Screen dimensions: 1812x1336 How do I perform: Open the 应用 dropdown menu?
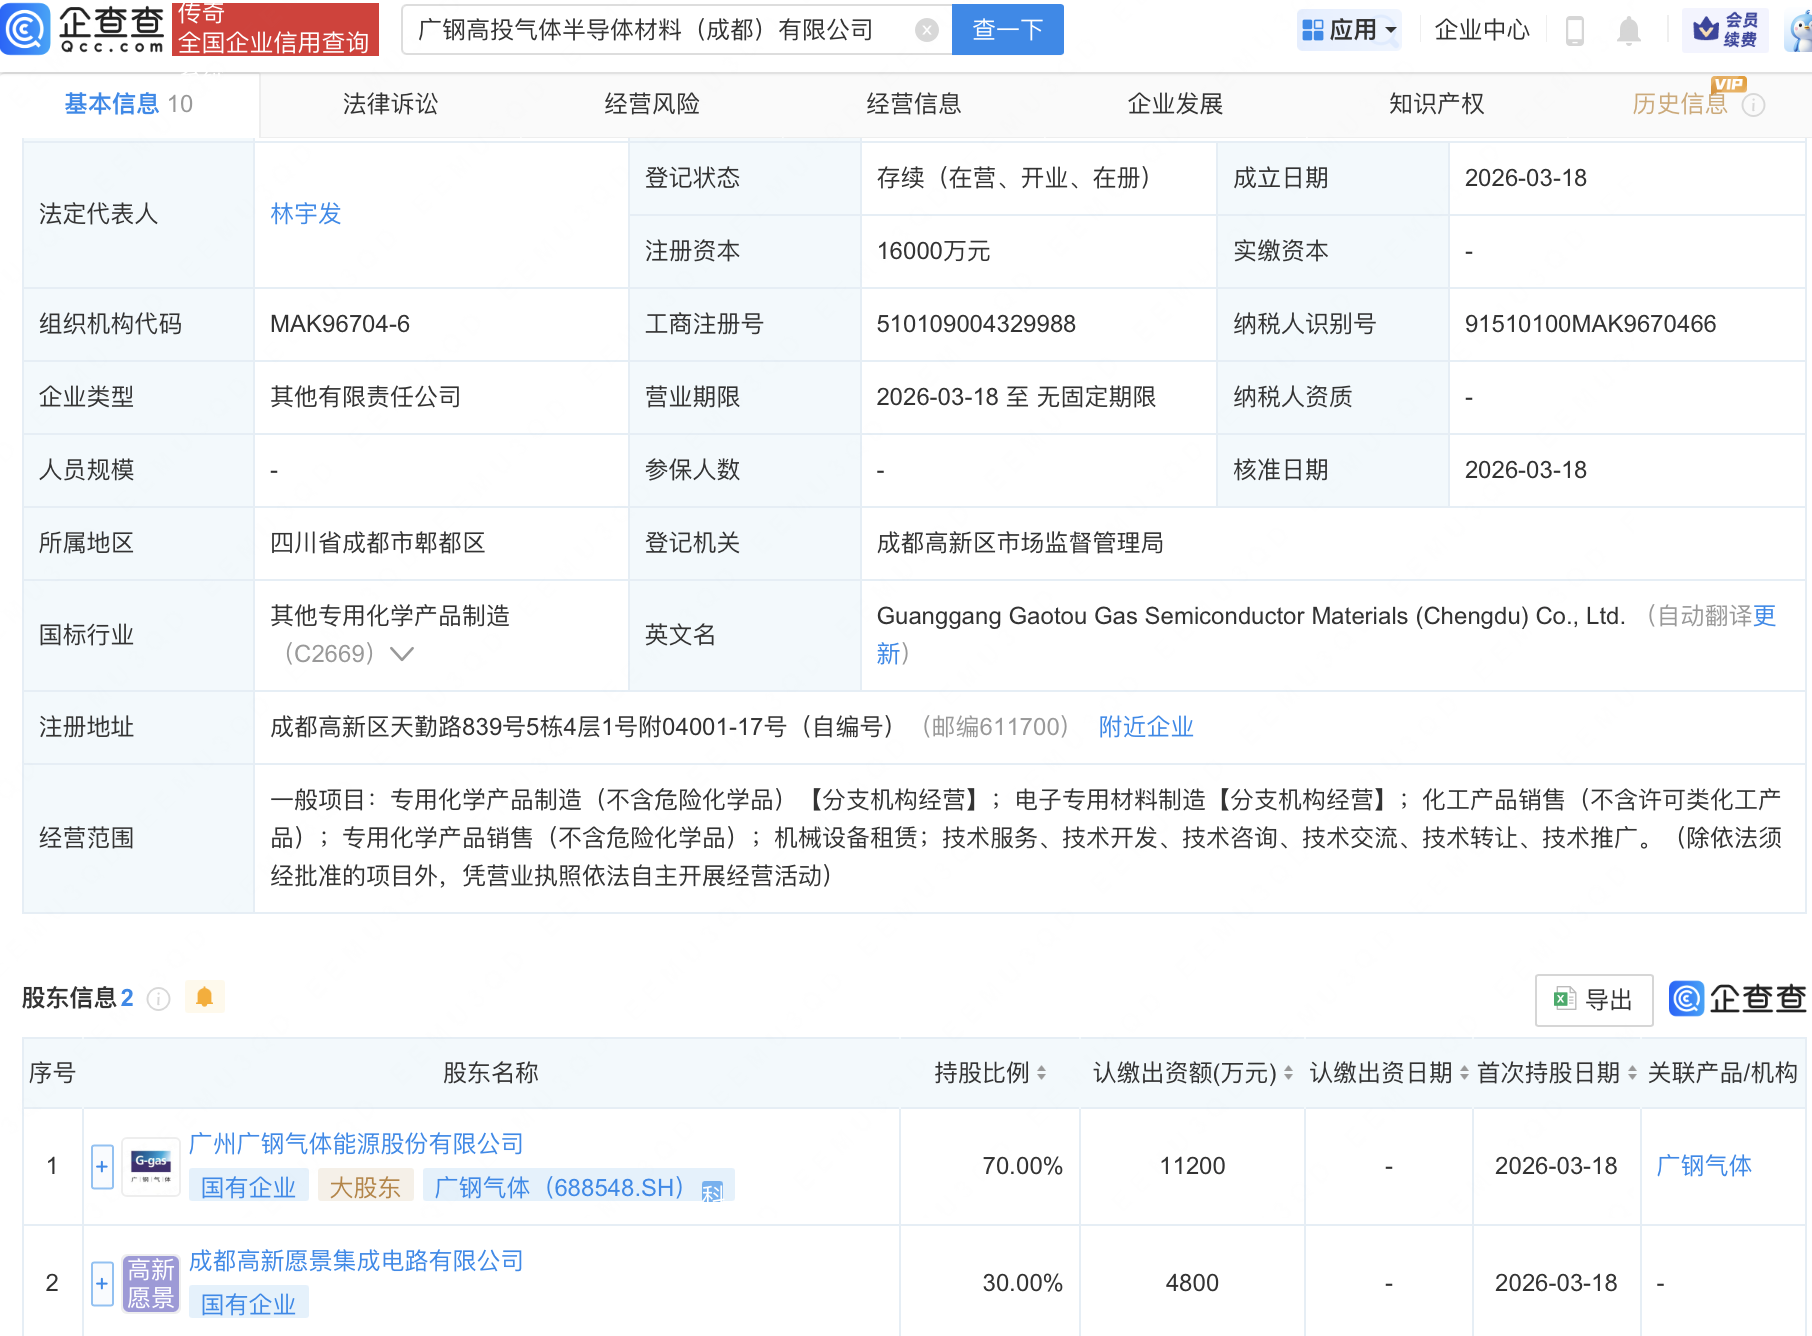(1349, 29)
